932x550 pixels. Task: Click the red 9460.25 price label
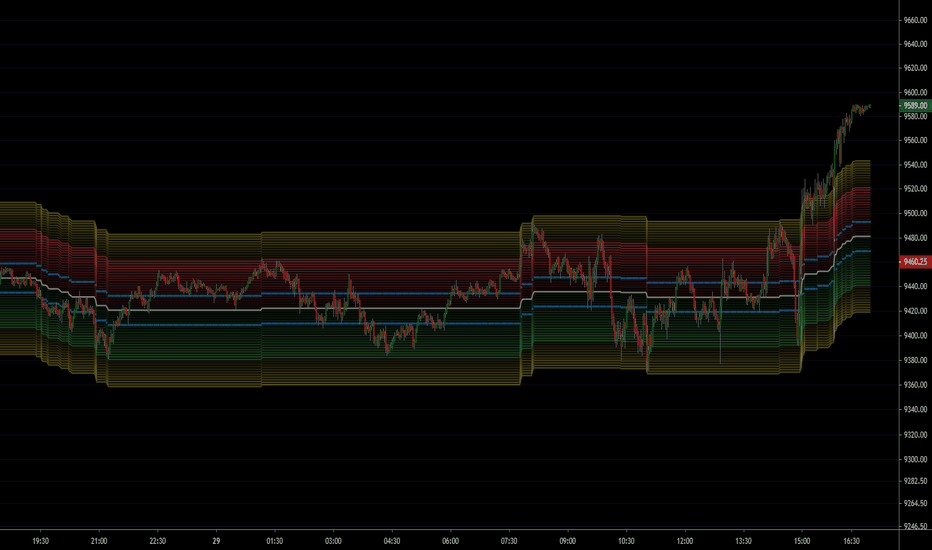click(915, 262)
